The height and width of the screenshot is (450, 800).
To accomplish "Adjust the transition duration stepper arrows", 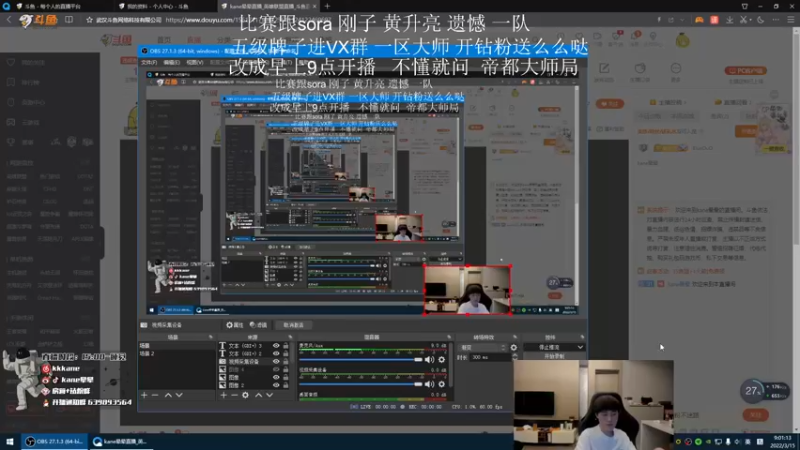I will [x=515, y=358].
